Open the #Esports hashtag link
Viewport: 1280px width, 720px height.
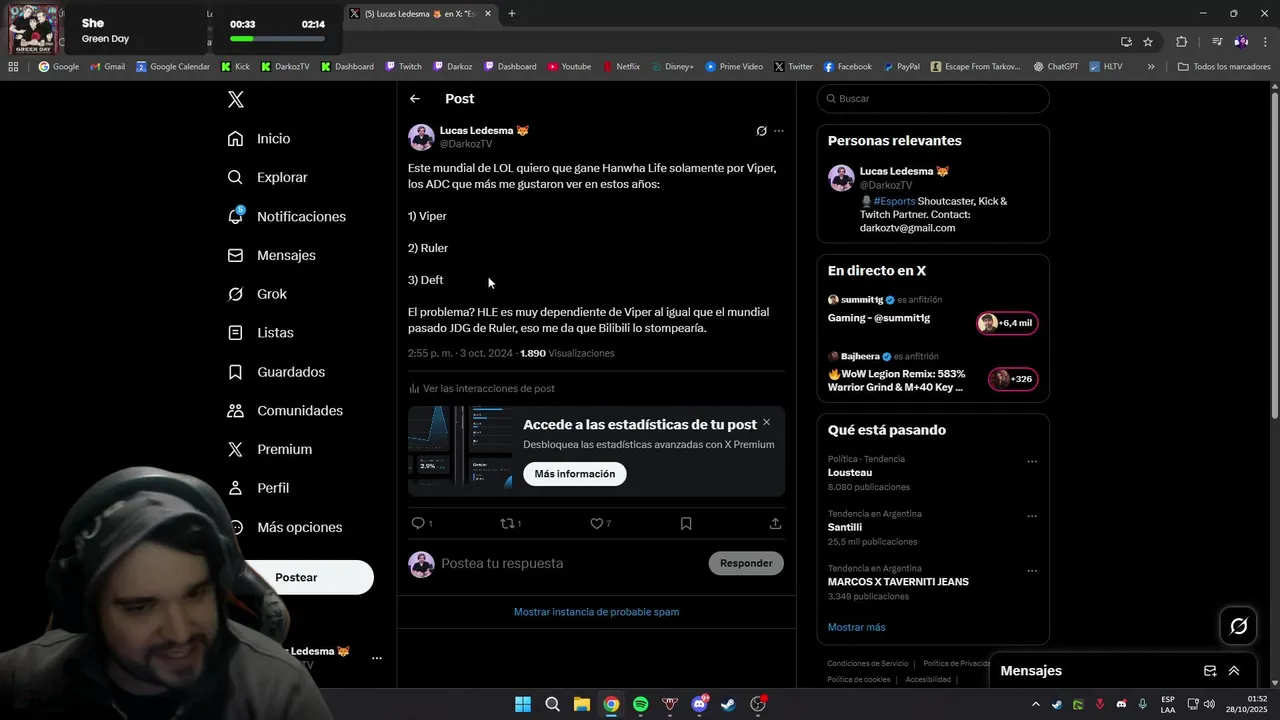pos(894,201)
